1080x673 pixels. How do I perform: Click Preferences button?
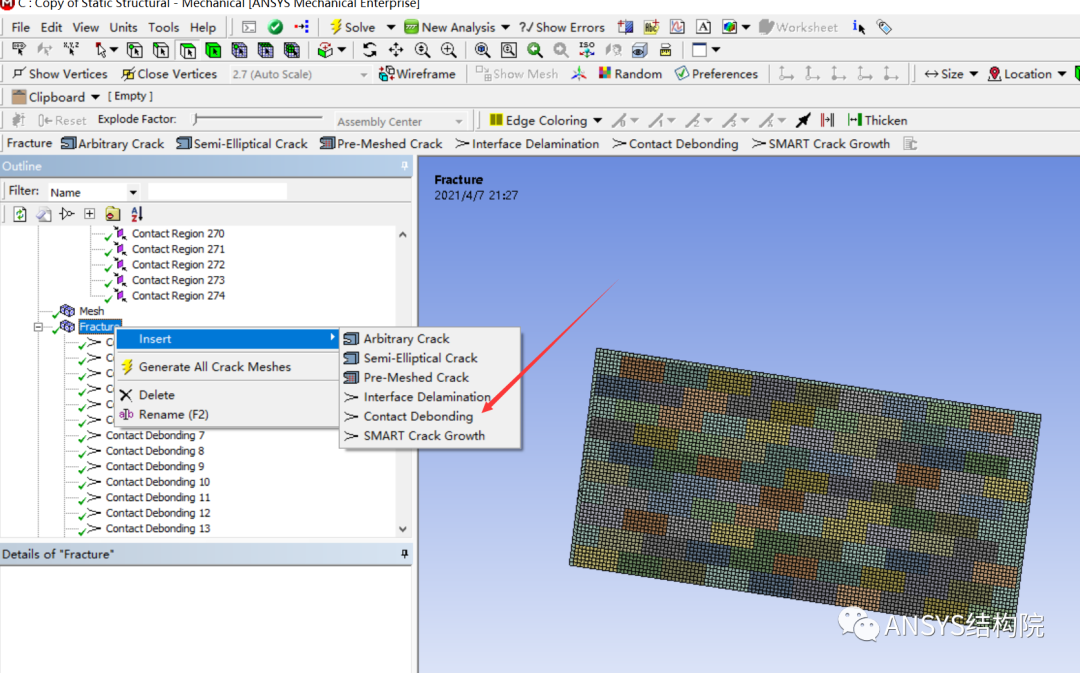coord(716,74)
